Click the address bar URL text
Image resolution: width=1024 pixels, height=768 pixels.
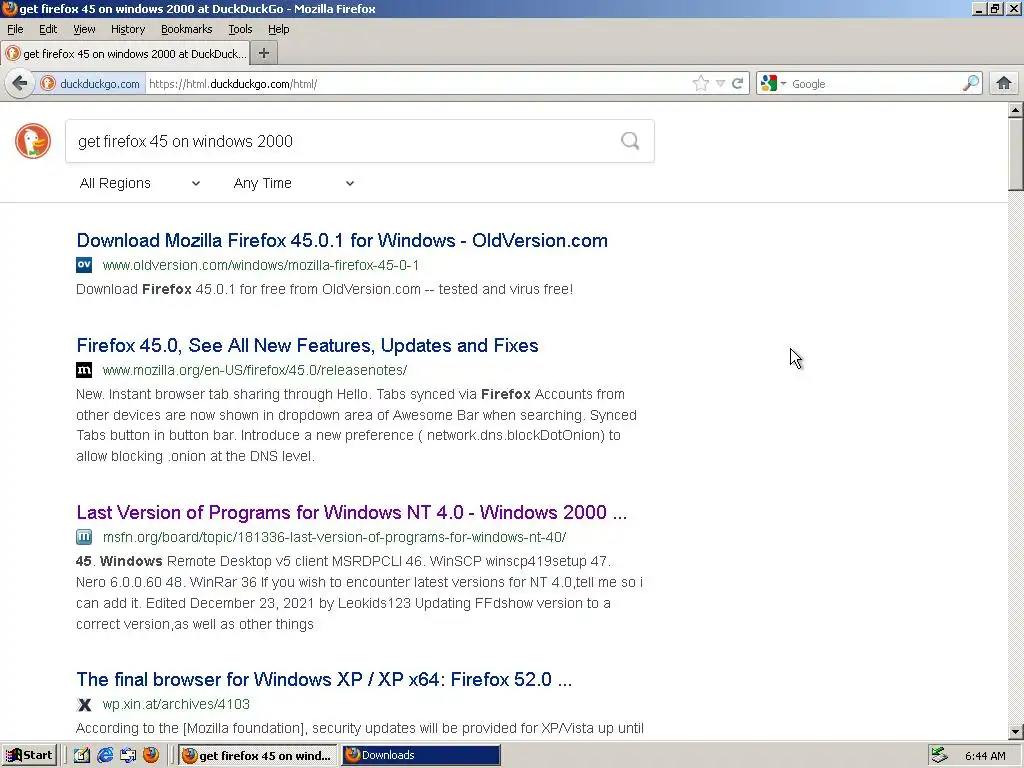[x=233, y=84]
